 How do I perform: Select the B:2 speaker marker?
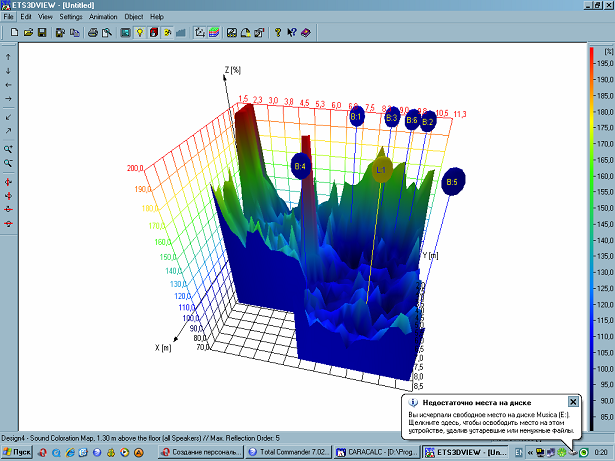[x=428, y=122]
